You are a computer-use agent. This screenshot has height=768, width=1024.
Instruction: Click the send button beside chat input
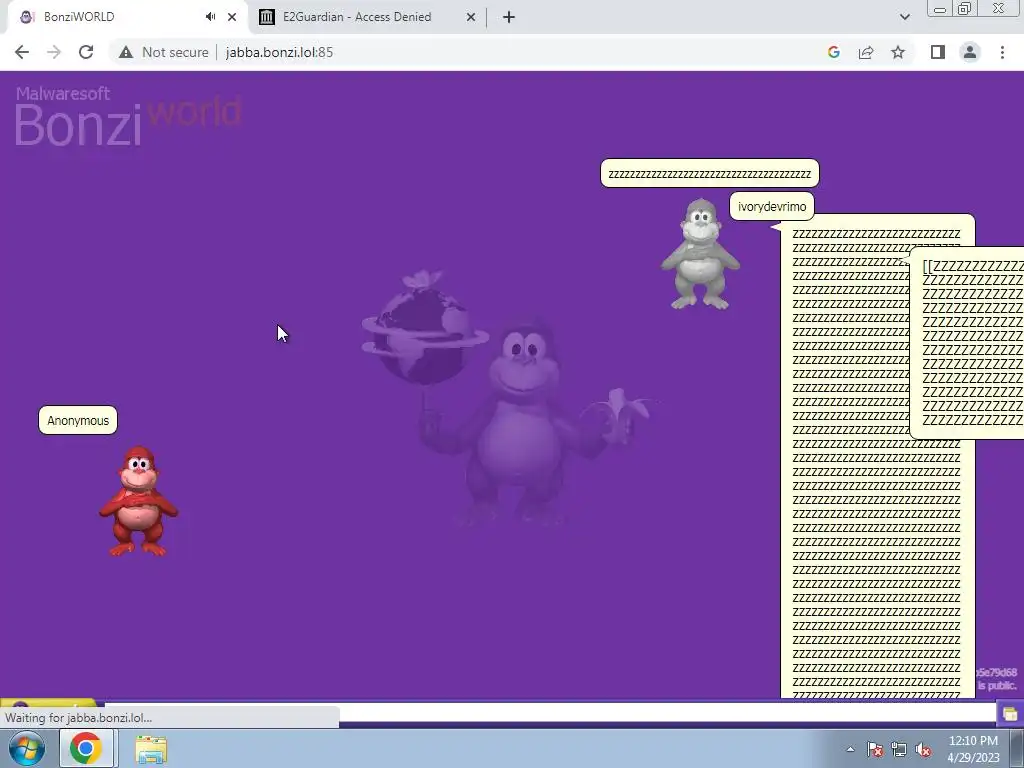click(x=1010, y=713)
